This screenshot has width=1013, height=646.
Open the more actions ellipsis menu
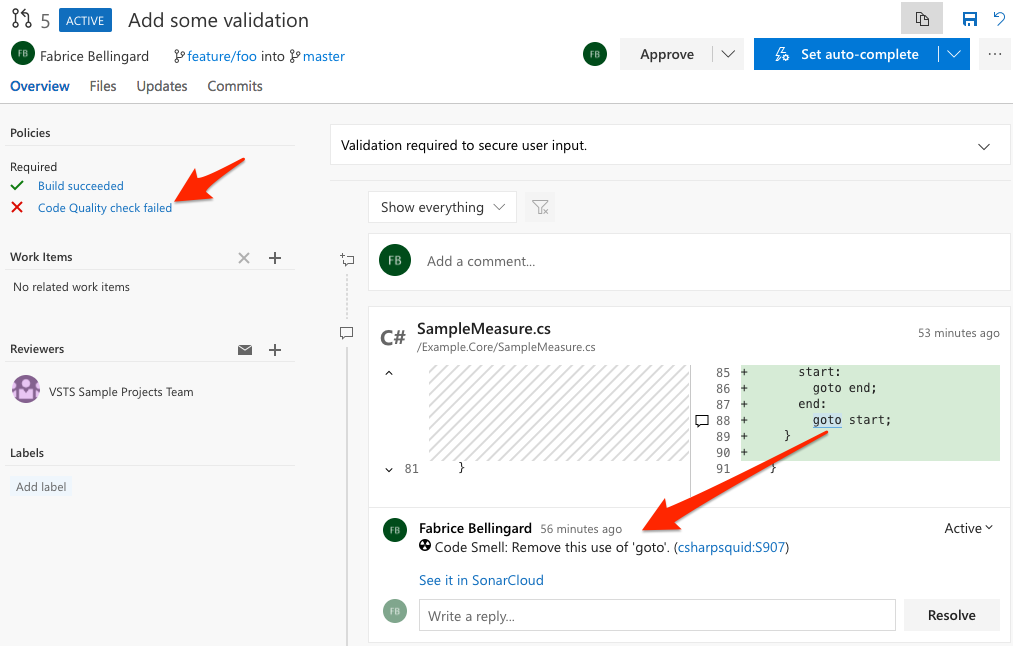click(x=994, y=54)
